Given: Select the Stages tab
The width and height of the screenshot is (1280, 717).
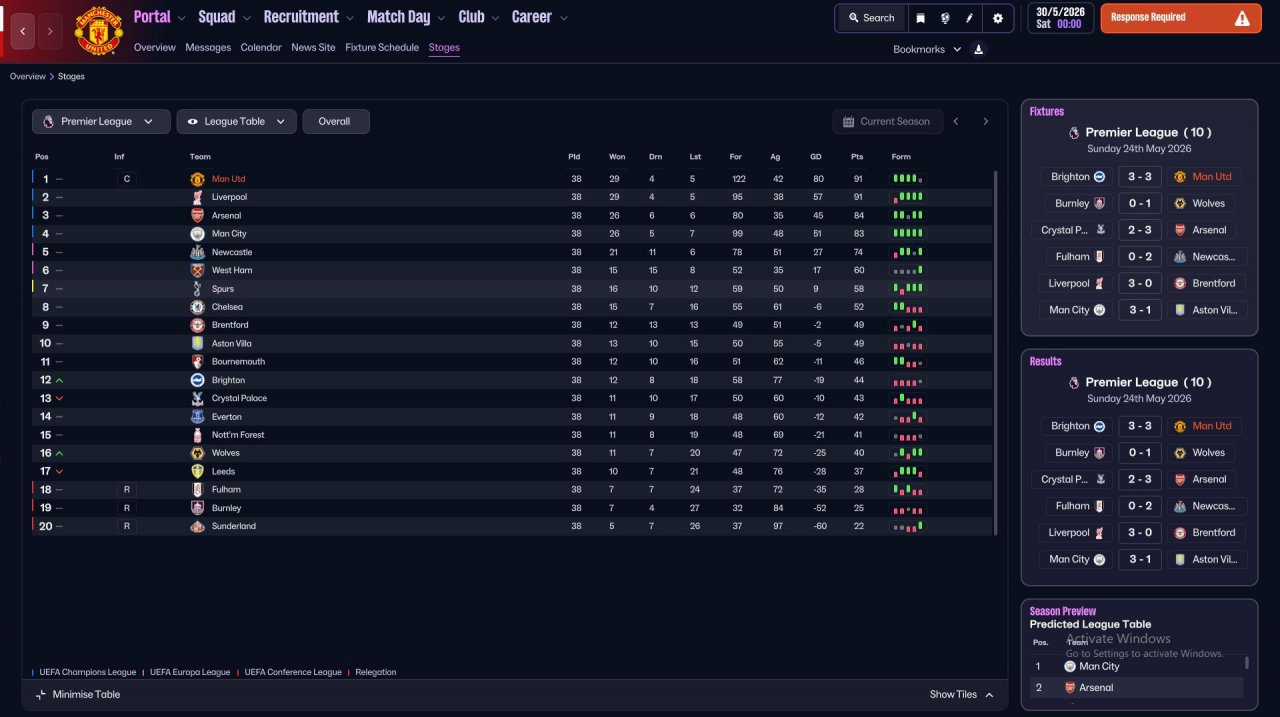Looking at the screenshot, I should pos(444,47).
